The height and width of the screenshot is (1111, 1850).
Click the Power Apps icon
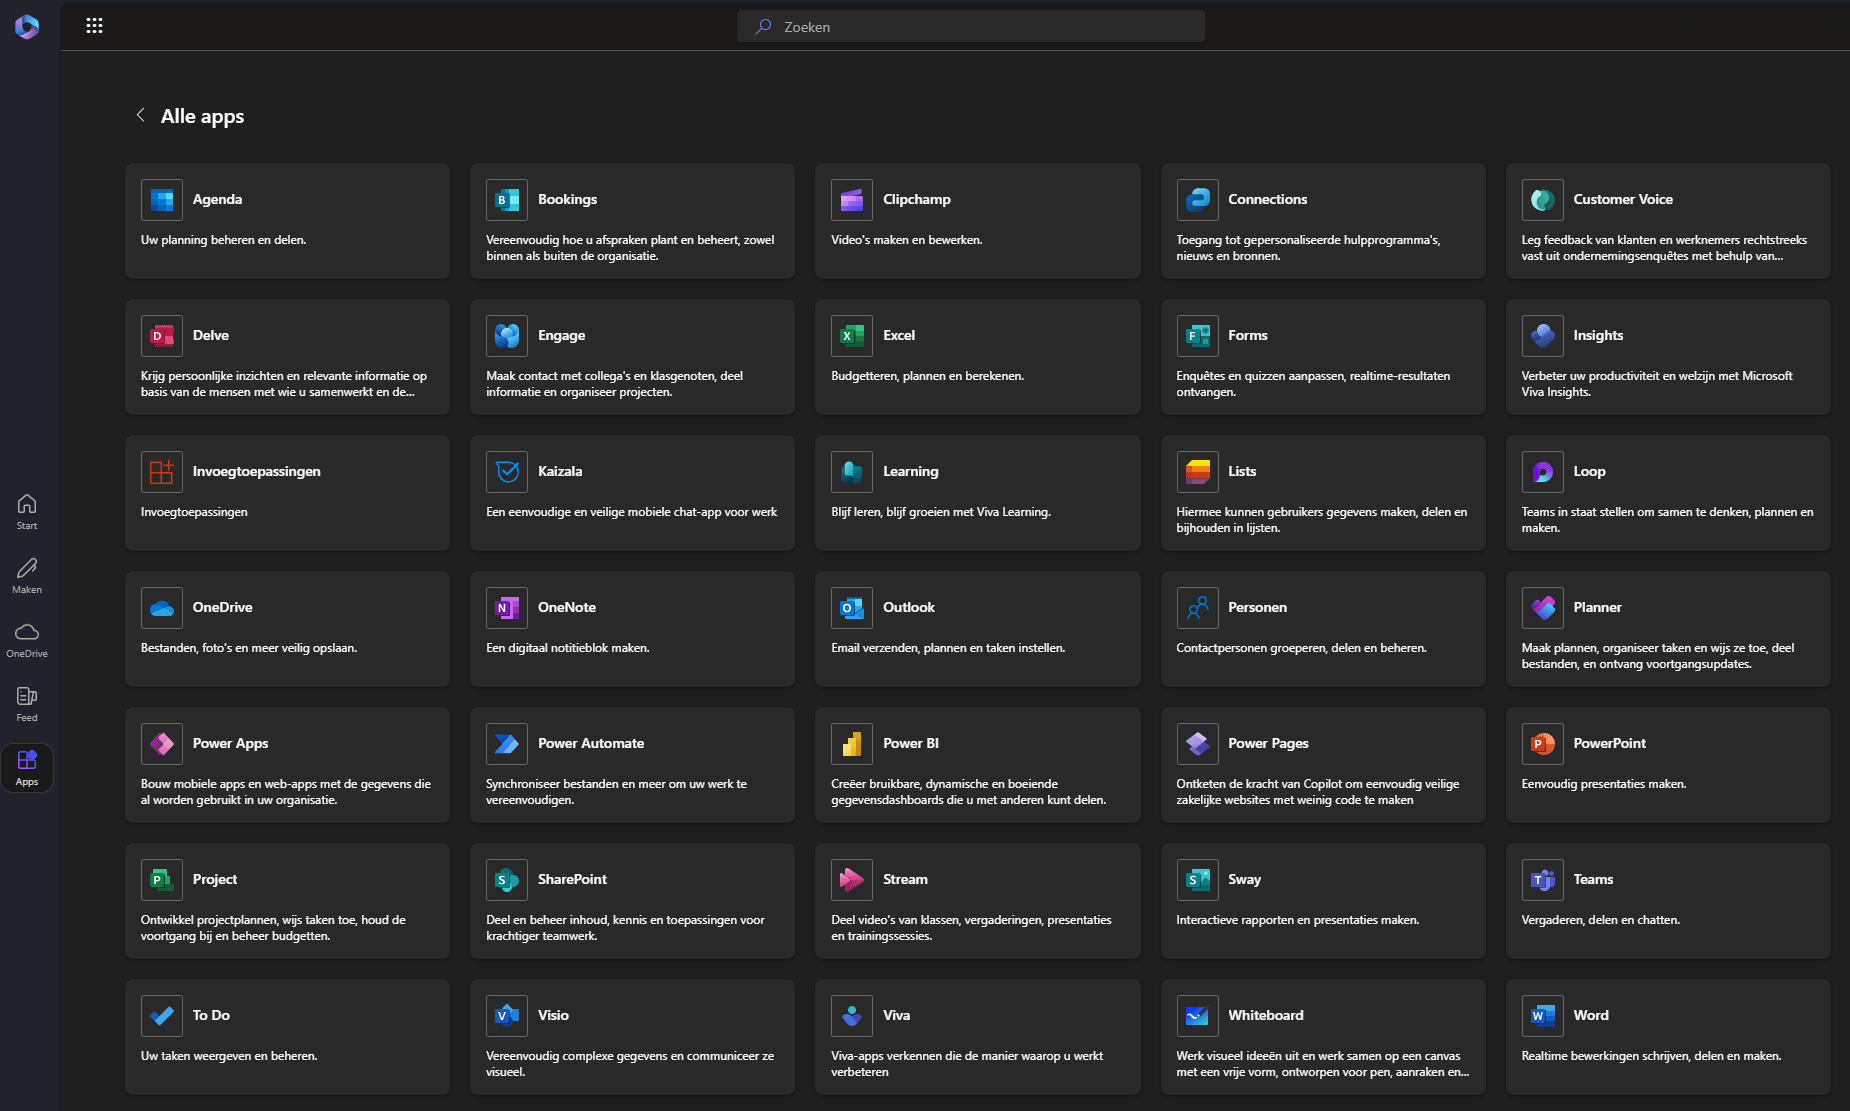[162, 744]
